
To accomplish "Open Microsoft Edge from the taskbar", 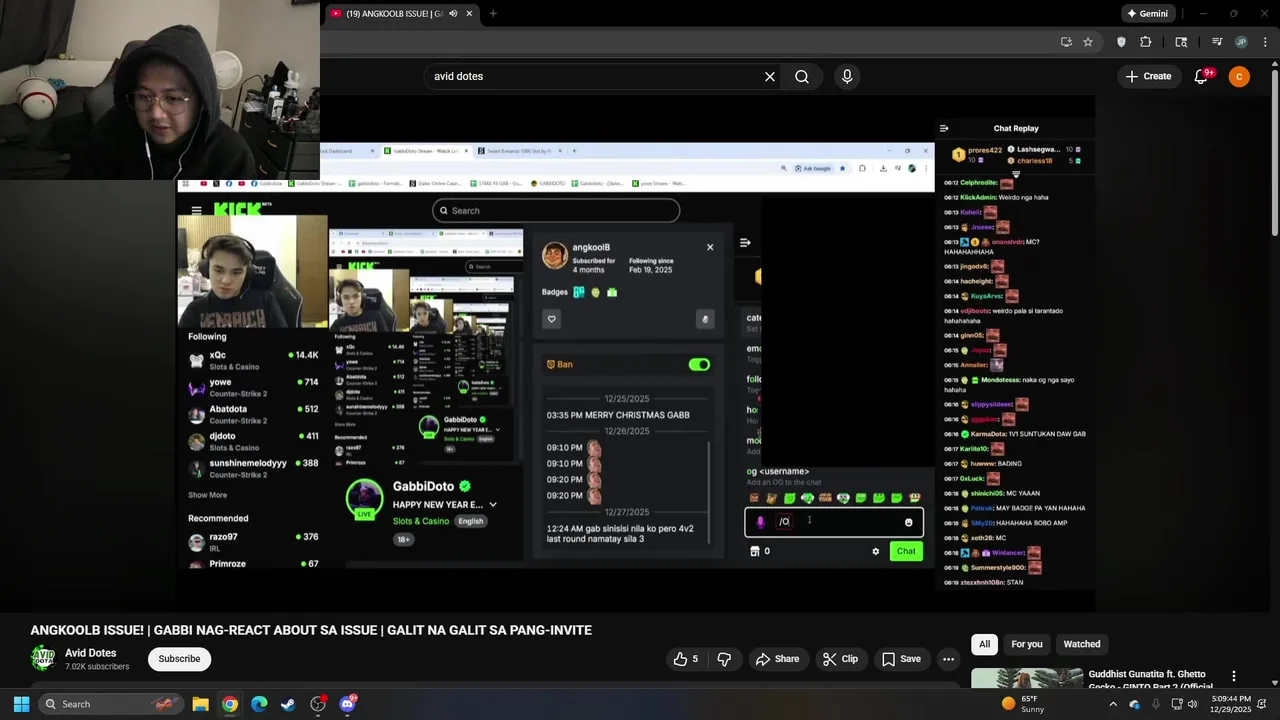I will (259, 704).
